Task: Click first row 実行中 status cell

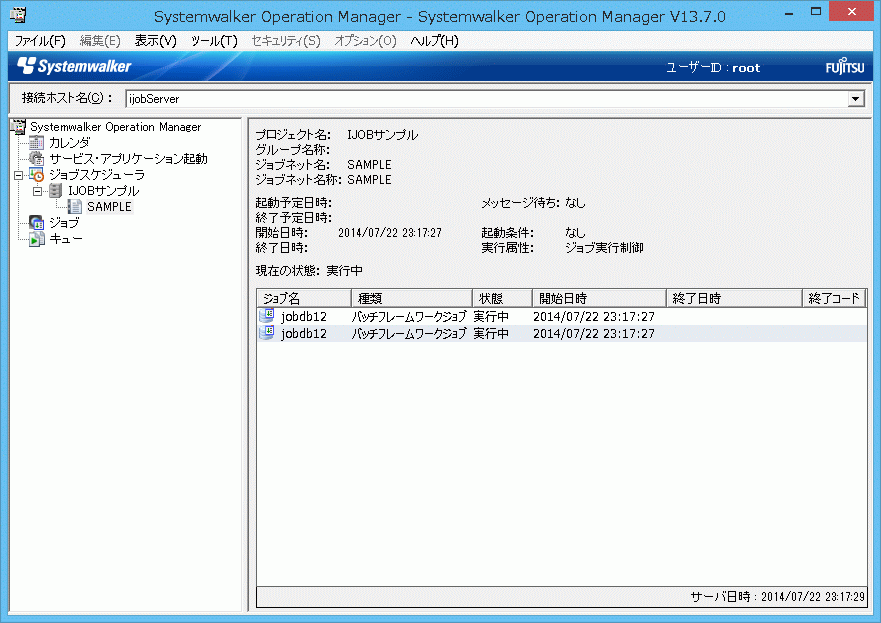Action: coord(491,316)
